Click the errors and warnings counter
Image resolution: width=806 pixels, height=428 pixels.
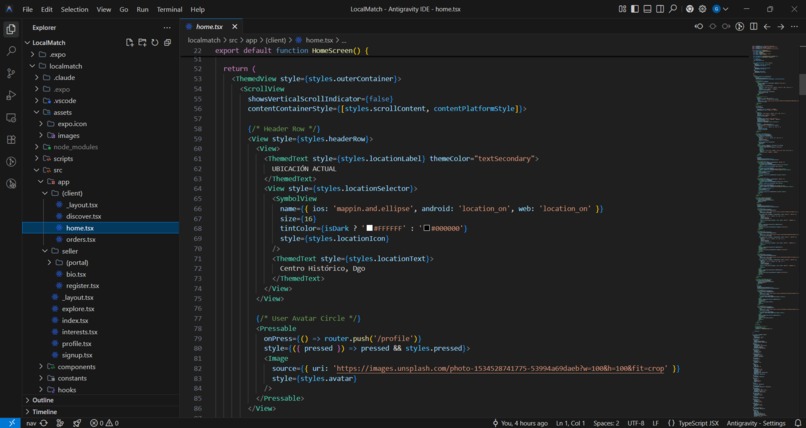[x=104, y=423]
